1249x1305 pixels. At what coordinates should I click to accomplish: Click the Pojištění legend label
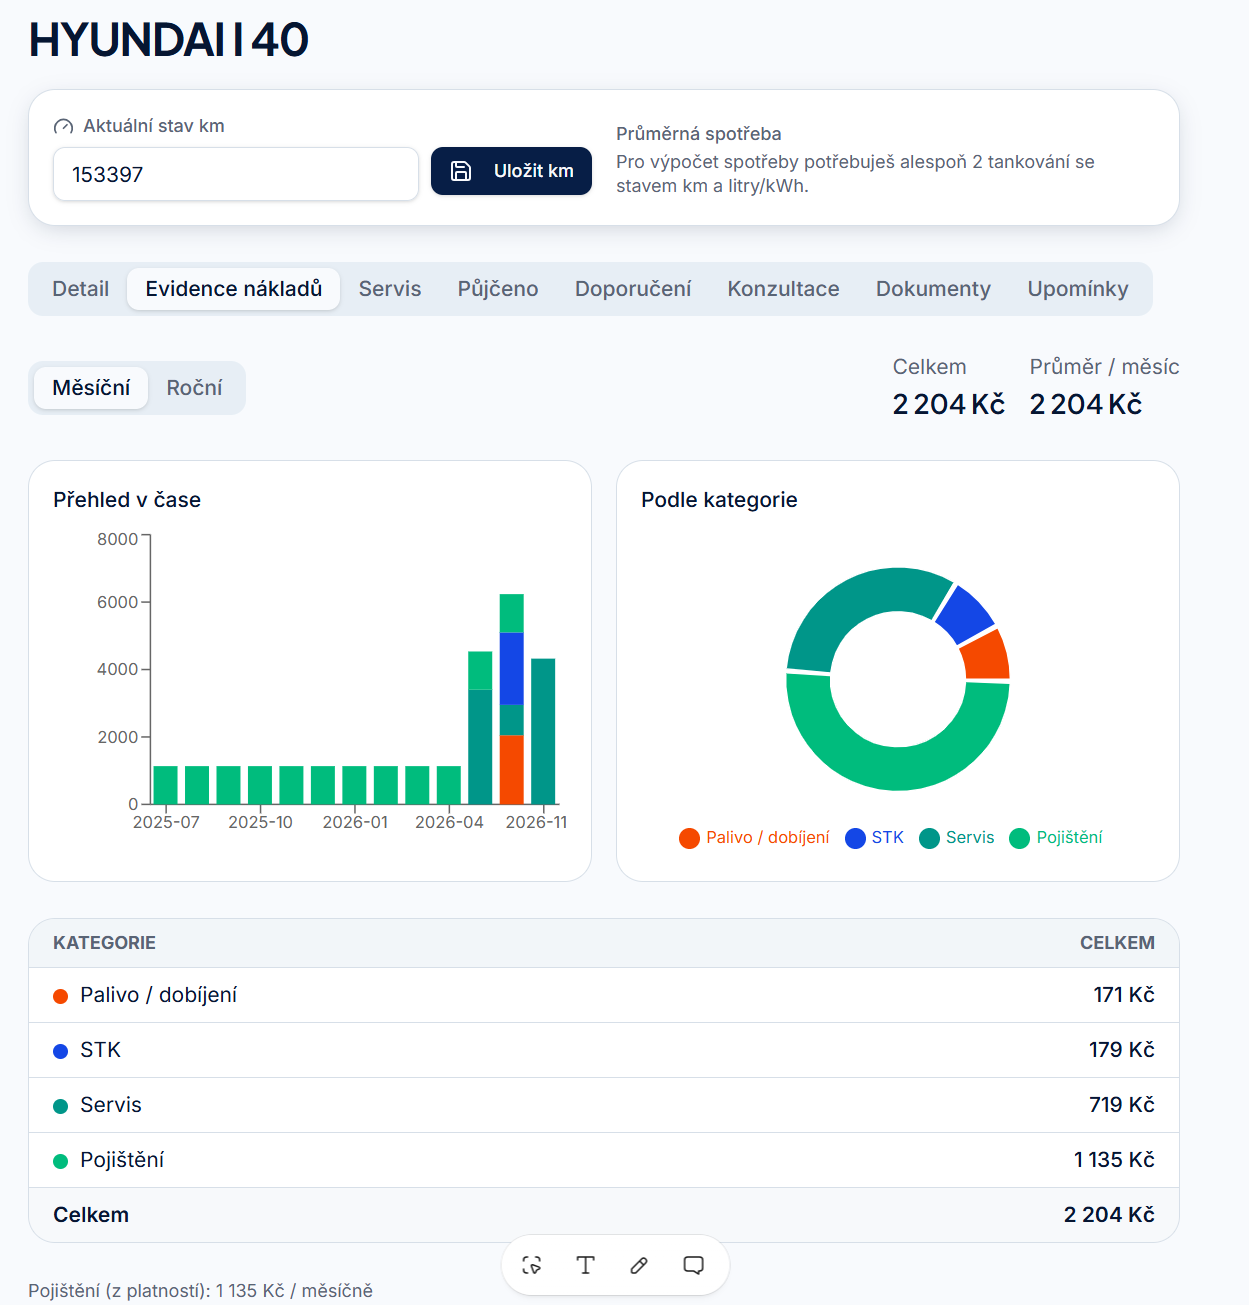tap(1069, 837)
